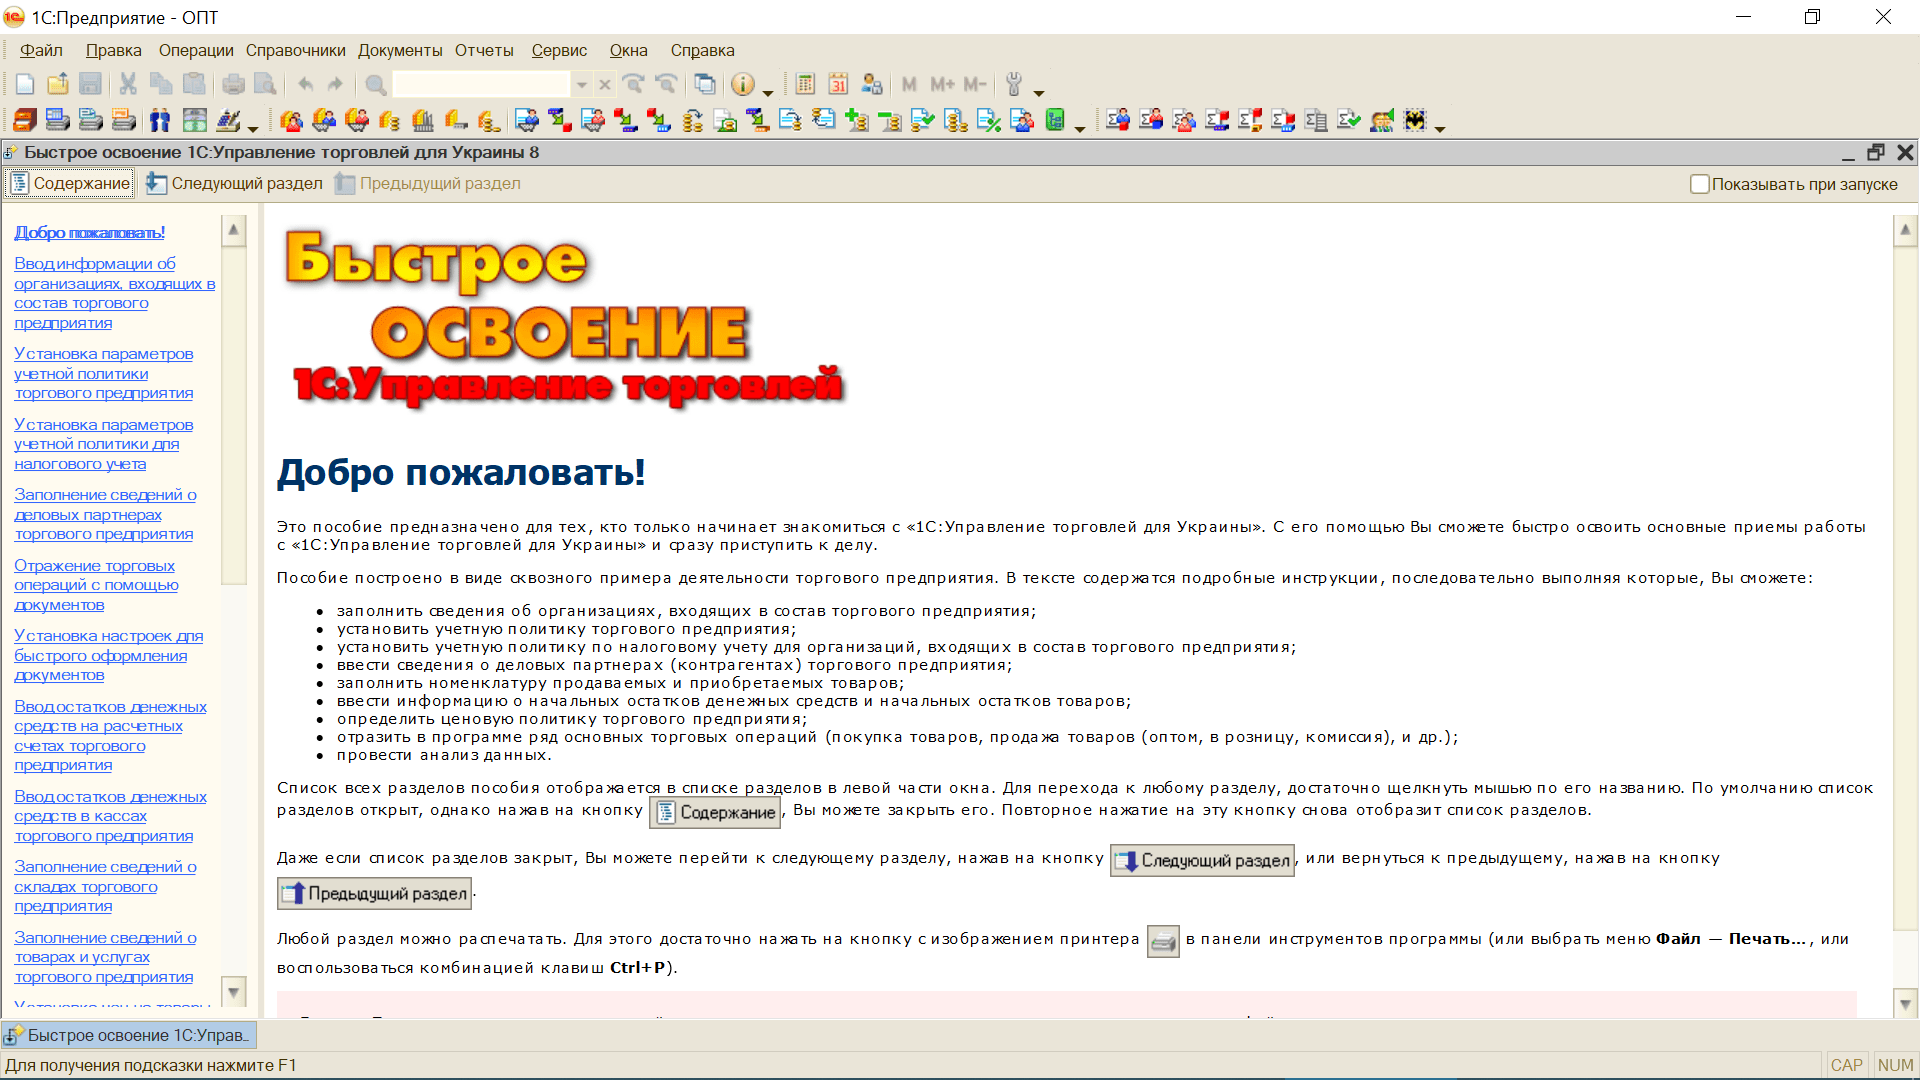Image resolution: width=1920 pixels, height=1080 pixels.
Task: Click the contents panel scroll-up arrow
Action: pos(233,230)
